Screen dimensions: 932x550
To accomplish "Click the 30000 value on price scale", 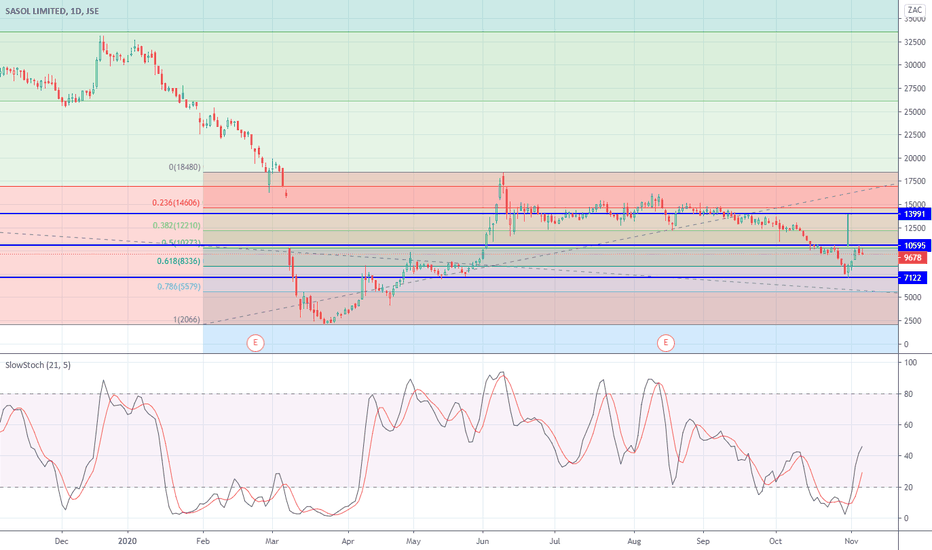I will [915, 65].
